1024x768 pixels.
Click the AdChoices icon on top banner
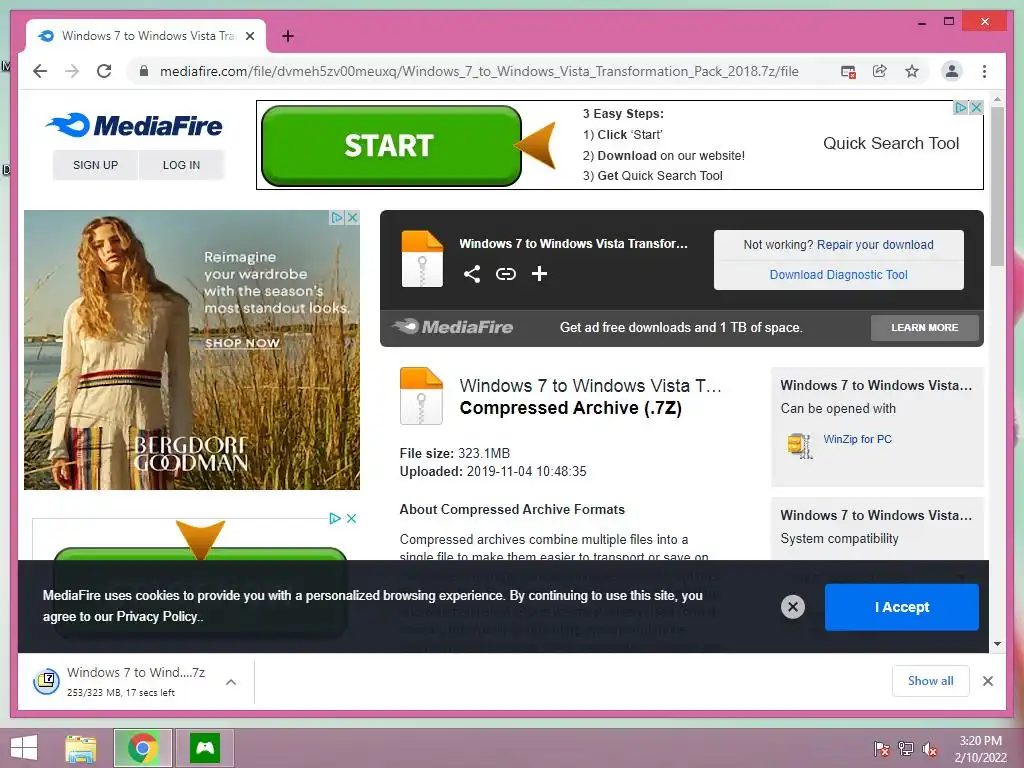tap(961, 107)
